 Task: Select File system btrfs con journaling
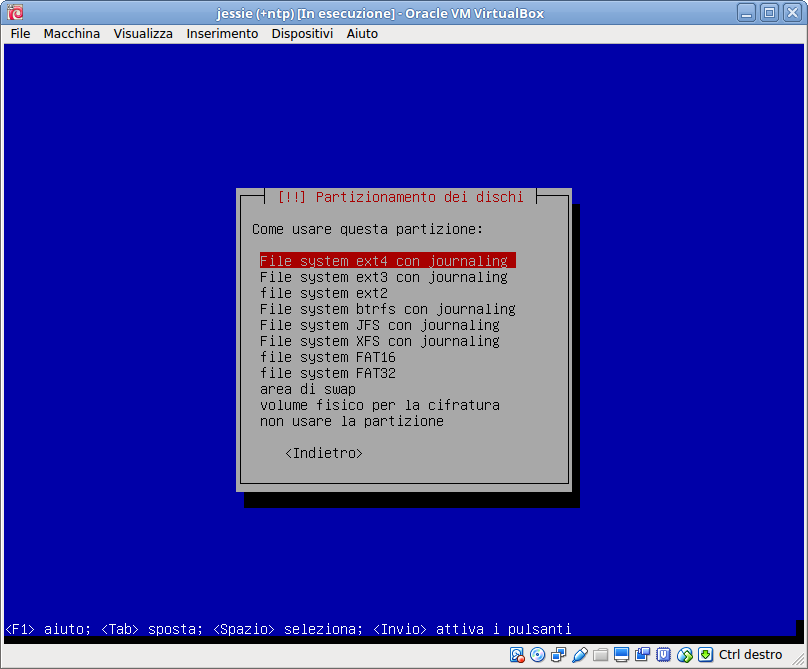pos(388,309)
